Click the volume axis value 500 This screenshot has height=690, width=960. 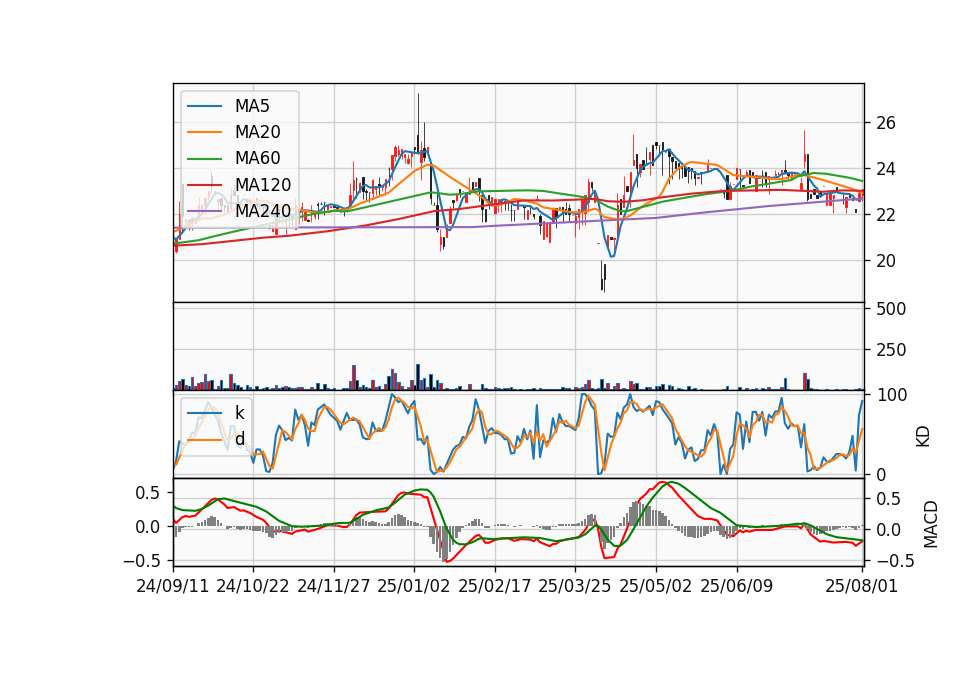pyautogui.click(x=891, y=309)
